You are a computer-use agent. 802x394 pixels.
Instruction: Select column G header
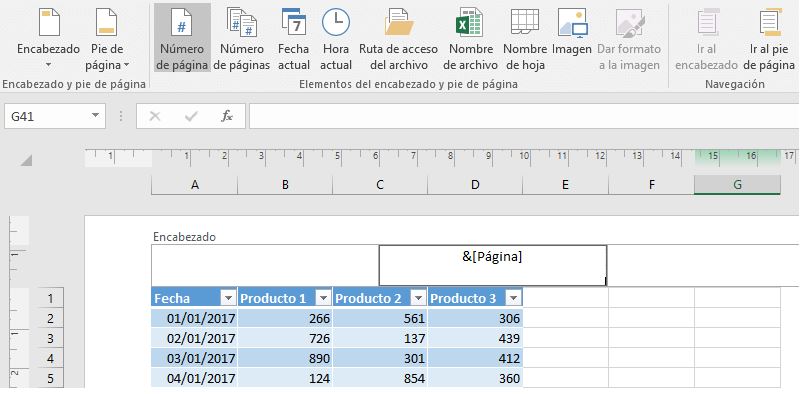[738, 185]
